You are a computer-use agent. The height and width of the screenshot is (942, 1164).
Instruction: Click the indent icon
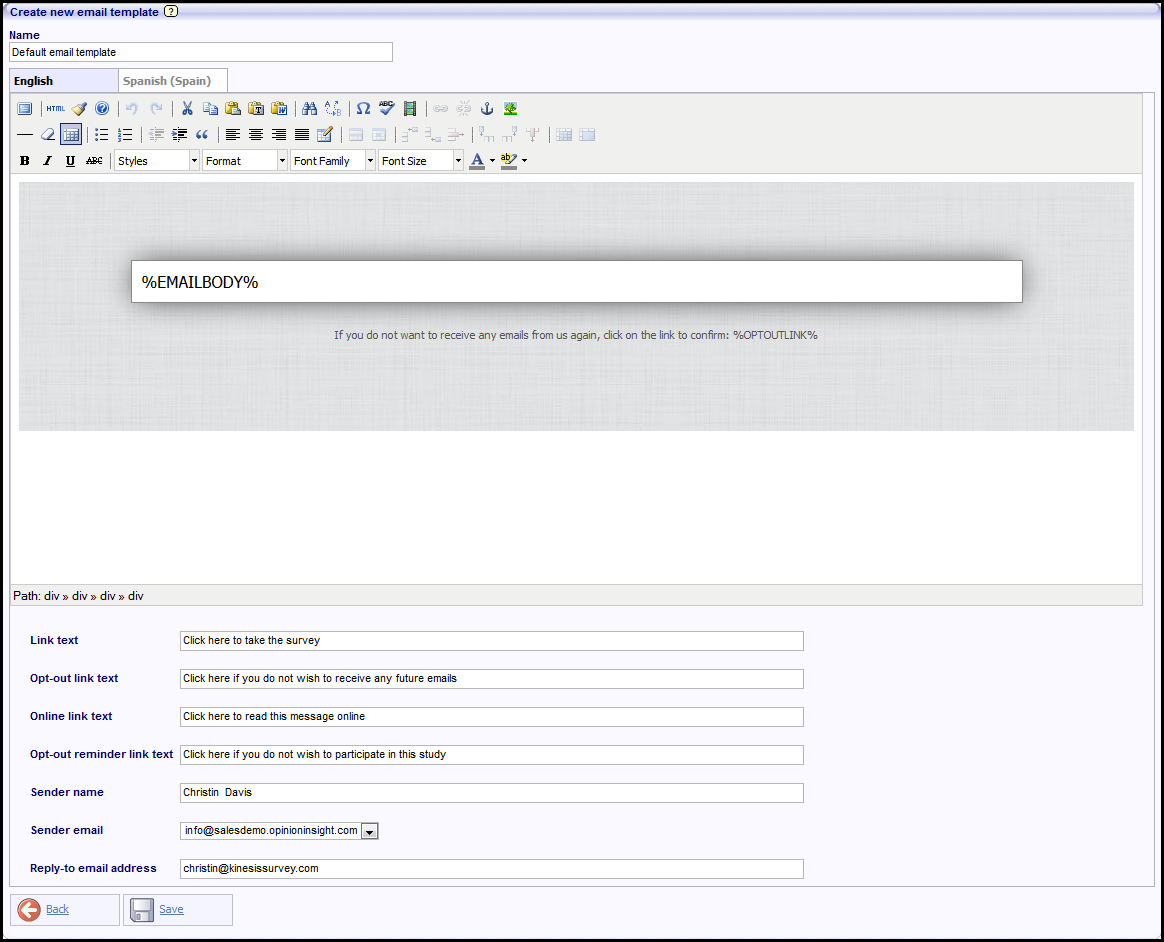(x=179, y=134)
